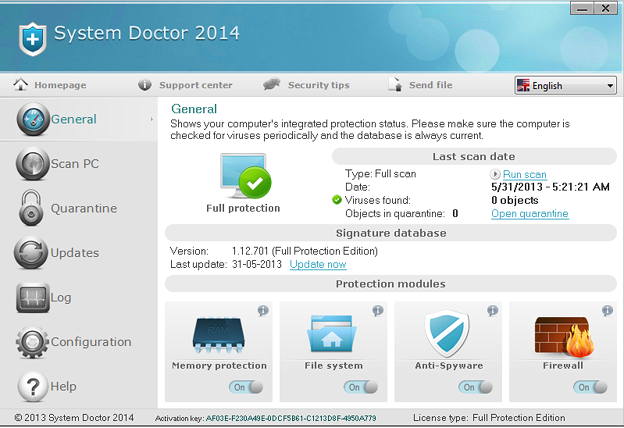Click the Run scan link

(x=525, y=174)
